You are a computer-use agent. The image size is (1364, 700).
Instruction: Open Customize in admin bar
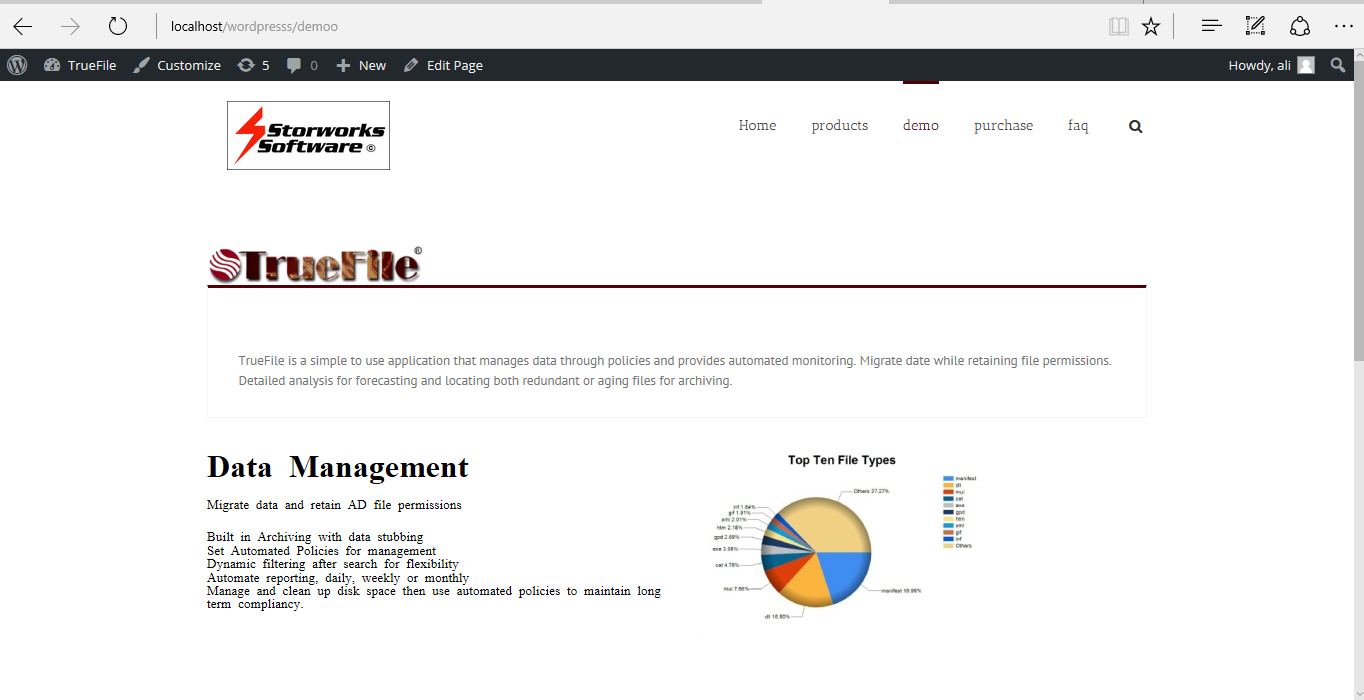click(176, 65)
